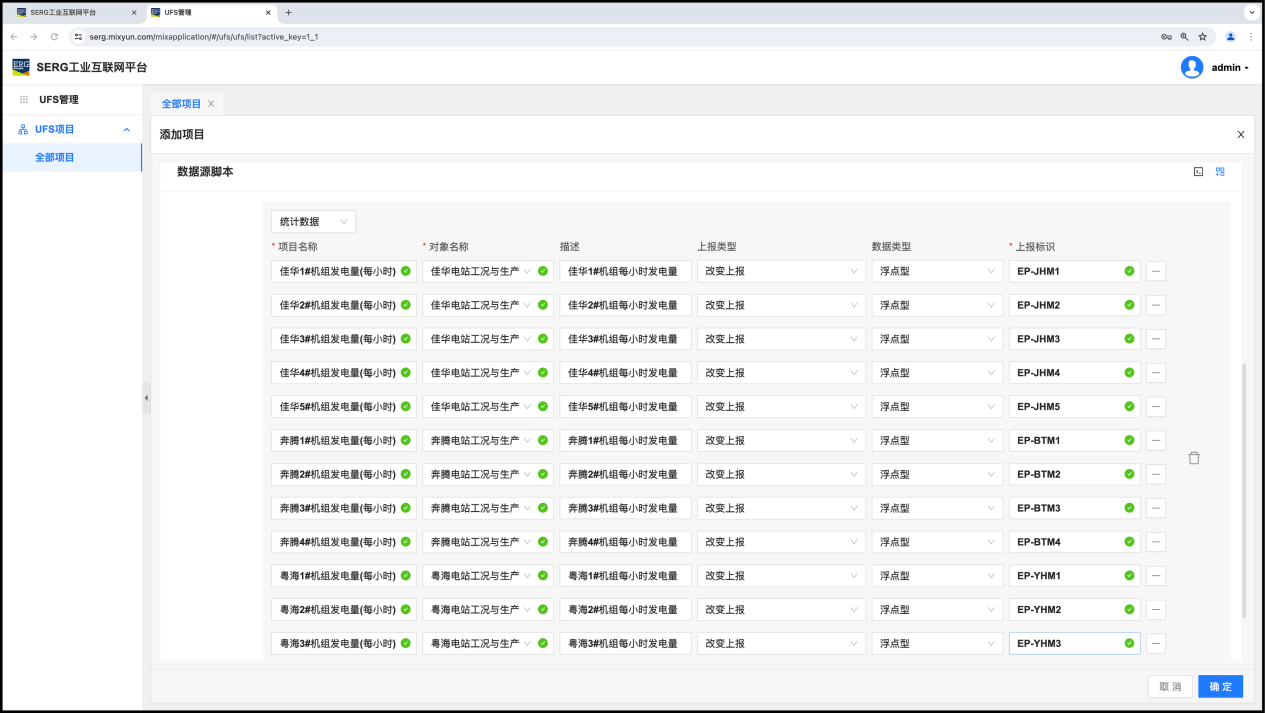
Task: Open the 统计数据 dropdown
Action: [x=313, y=222]
